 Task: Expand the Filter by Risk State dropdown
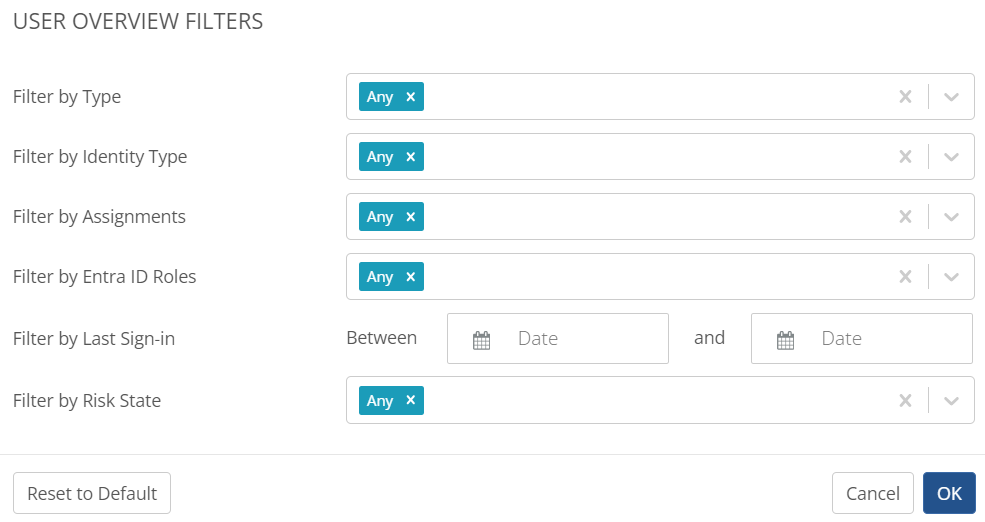952,400
